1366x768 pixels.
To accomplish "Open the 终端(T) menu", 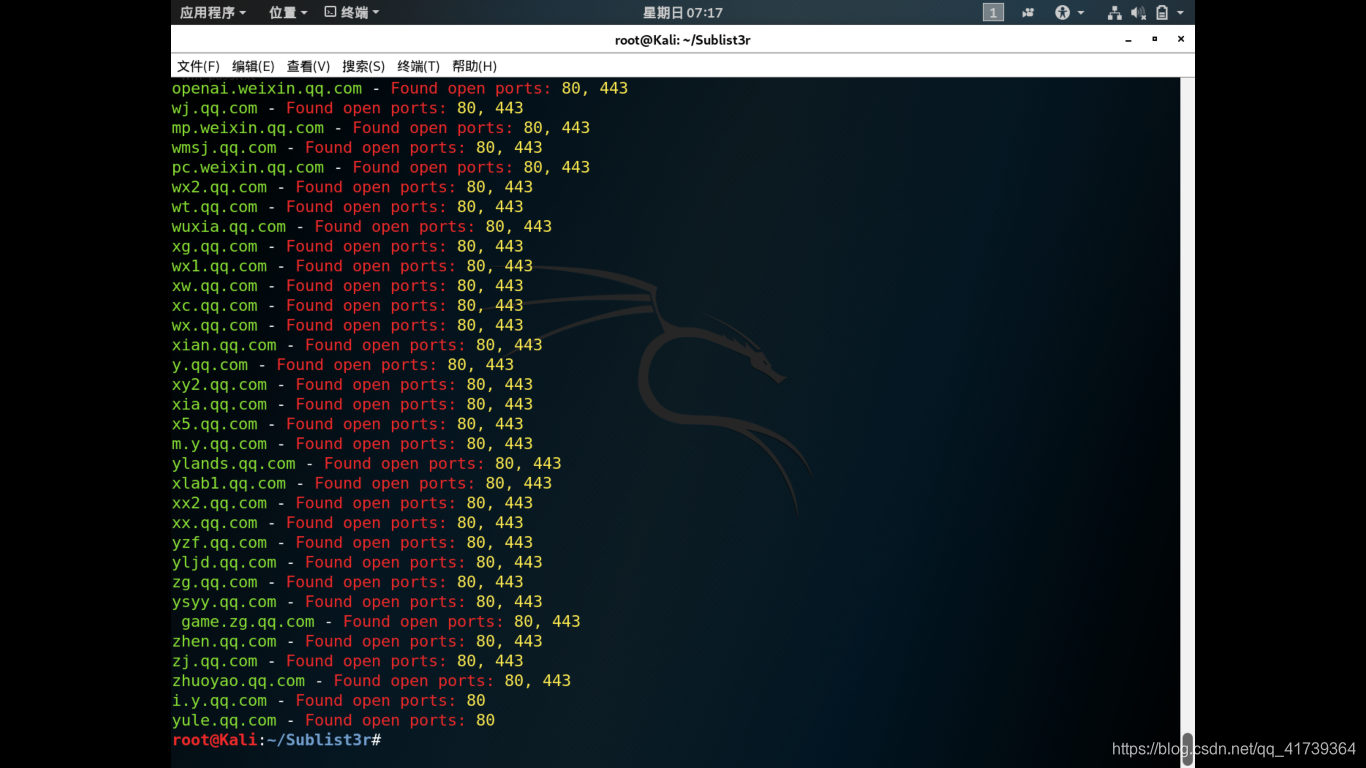I will (x=418, y=66).
